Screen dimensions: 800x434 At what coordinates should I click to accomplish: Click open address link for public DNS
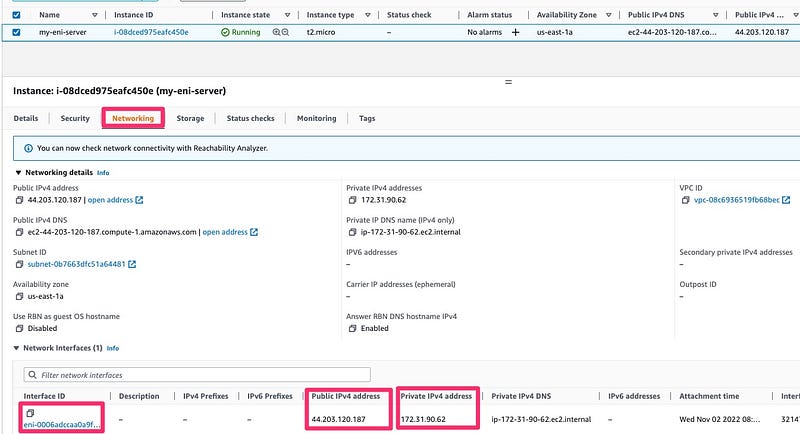point(225,232)
